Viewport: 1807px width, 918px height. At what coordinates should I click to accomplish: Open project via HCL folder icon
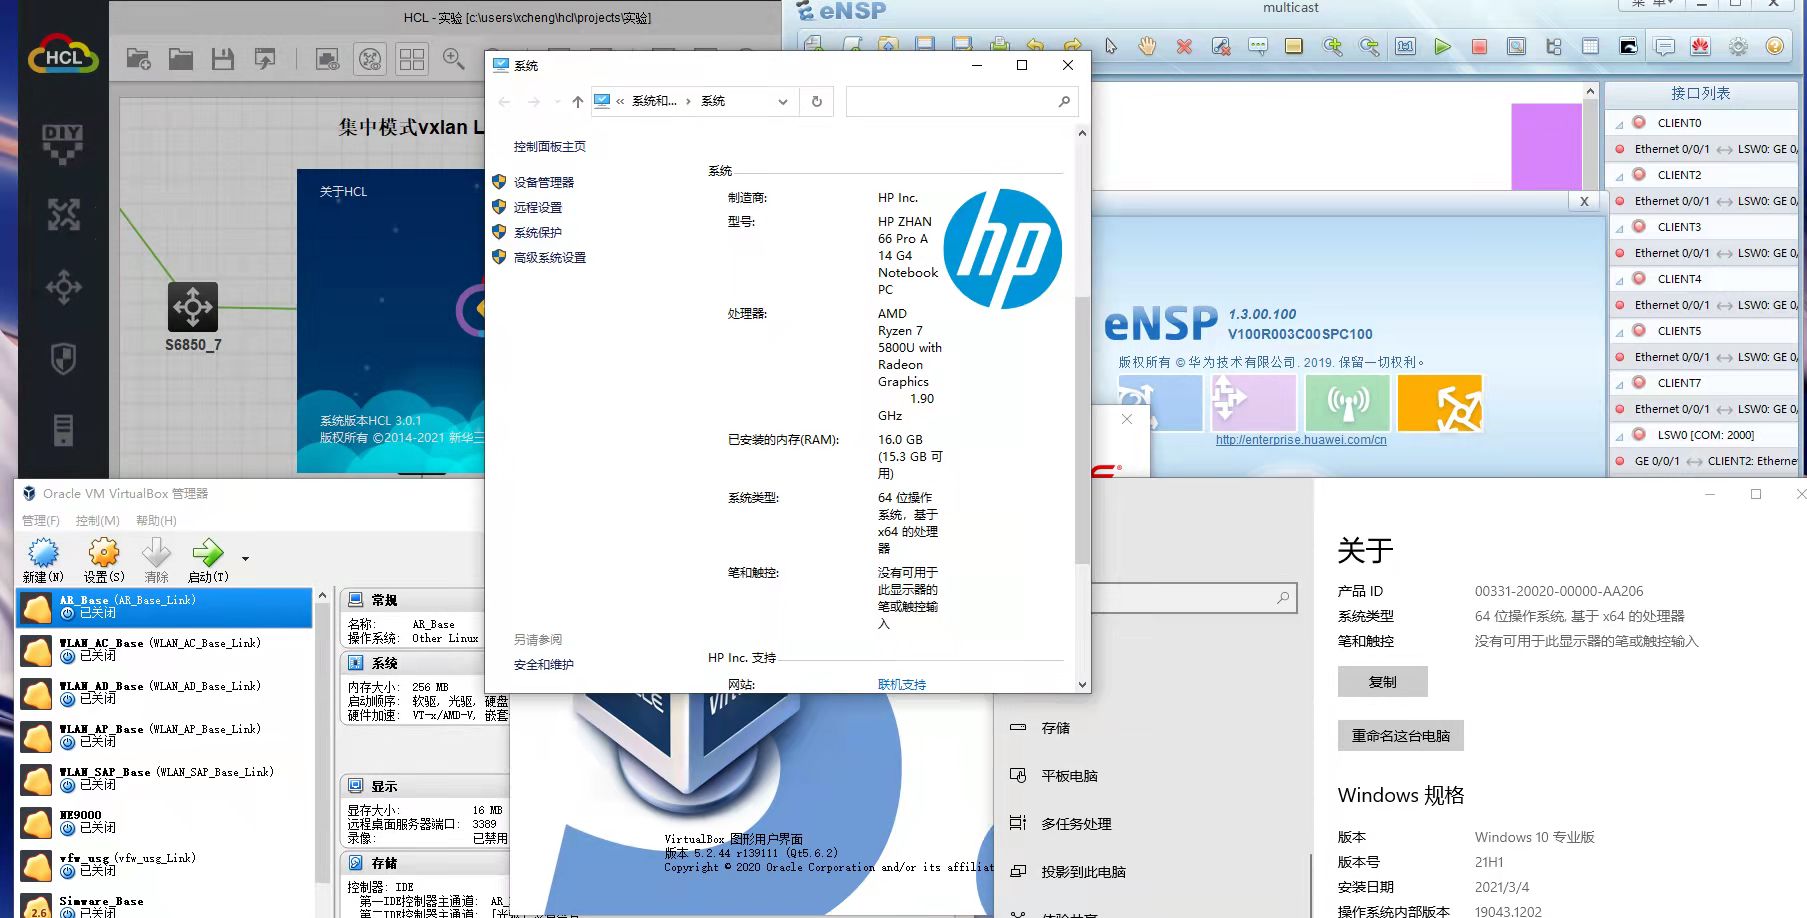click(x=181, y=59)
